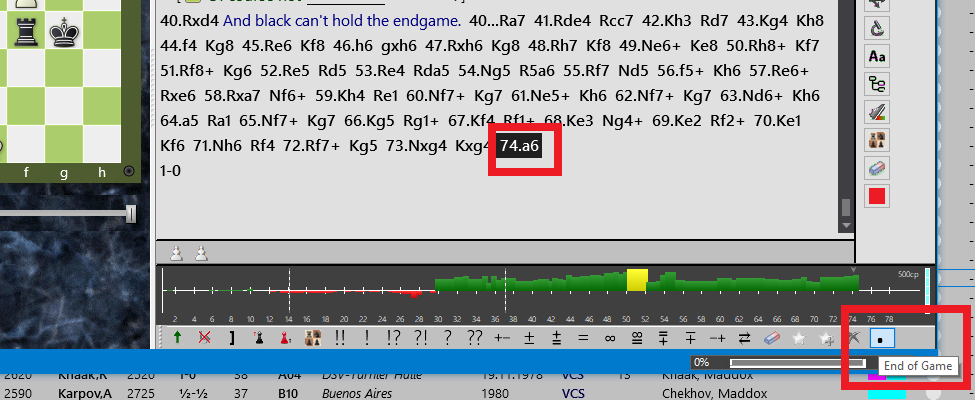Click the red crossed Delete Variation icon
Image resolution: width=975 pixels, height=401 pixels.
(204, 338)
